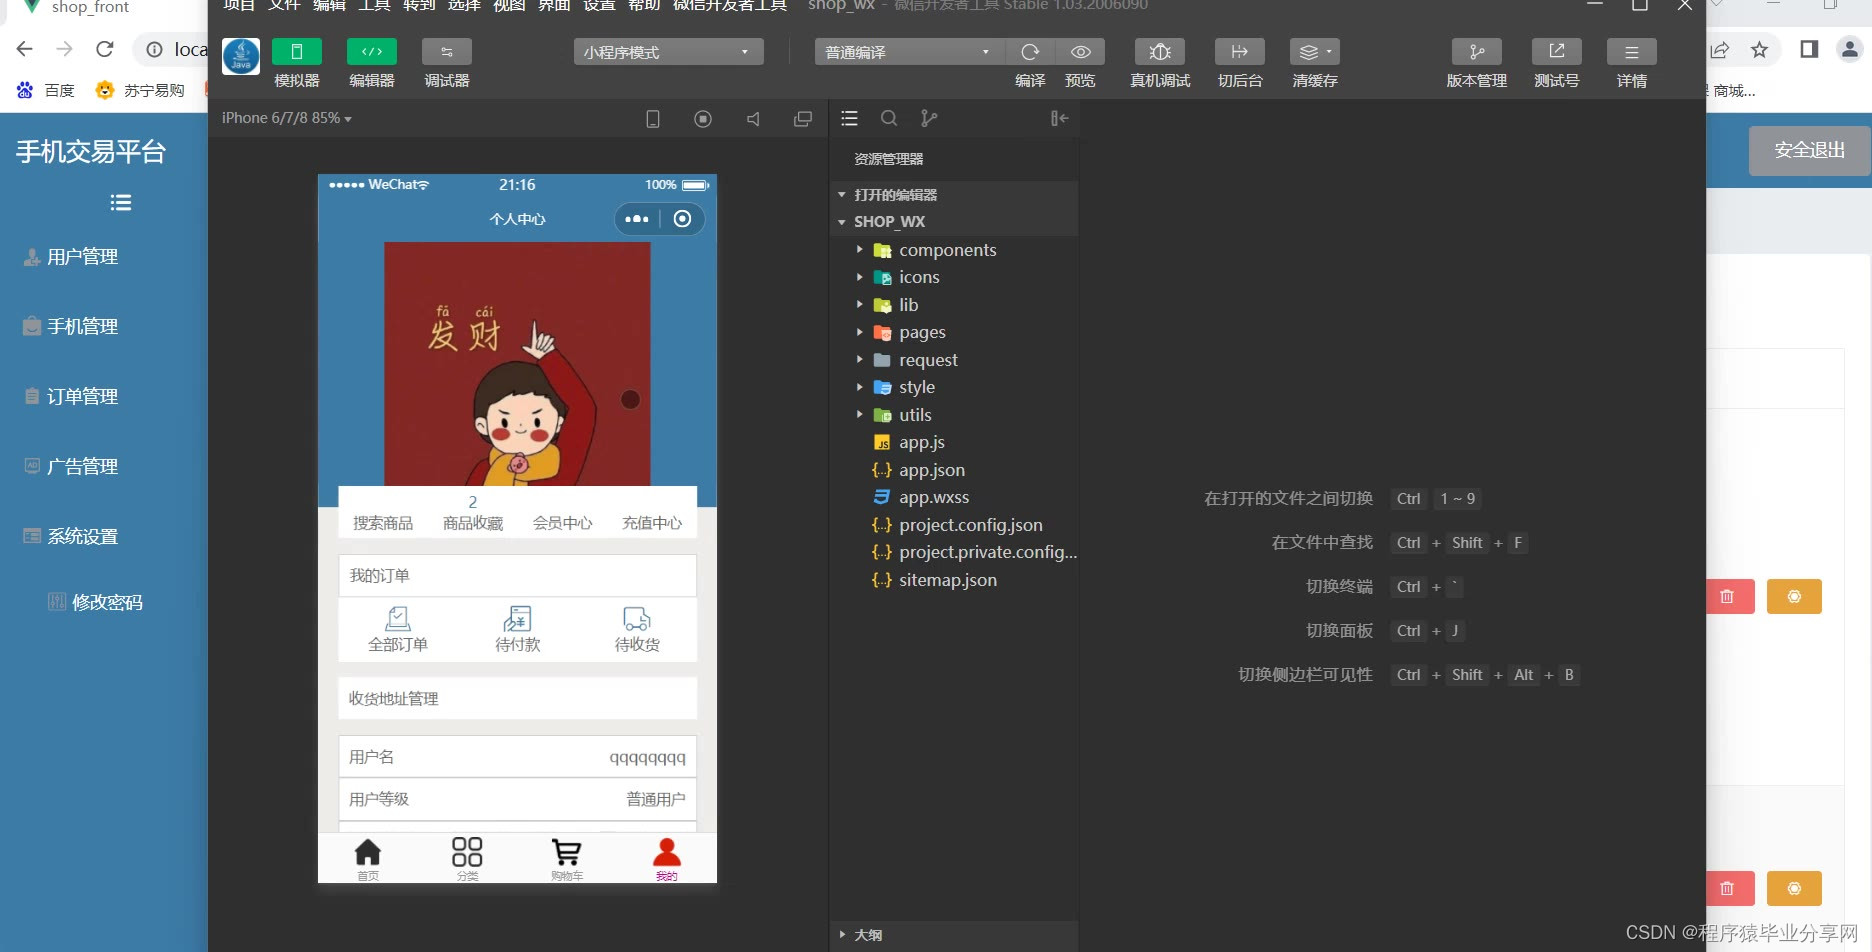The width and height of the screenshot is (1872, 952).
Task: Open the source control branch icon
Action: pos(929,118)
